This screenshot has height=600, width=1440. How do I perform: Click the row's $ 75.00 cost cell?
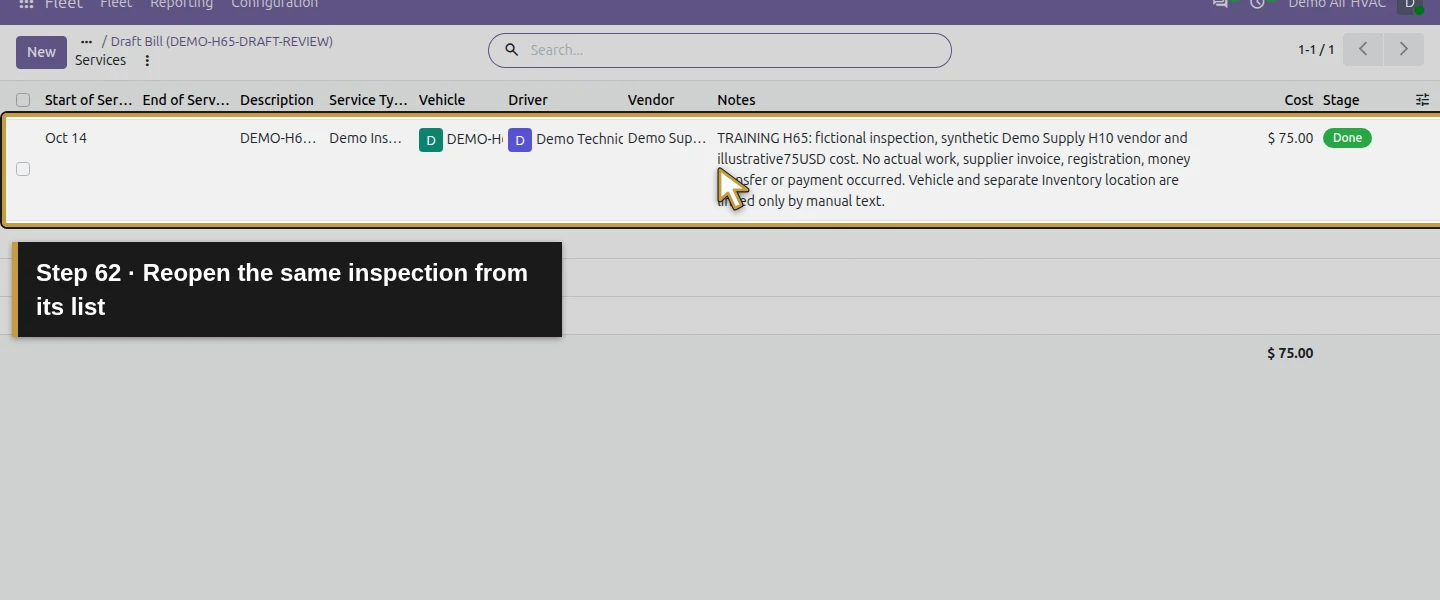tap(1290, 138)
